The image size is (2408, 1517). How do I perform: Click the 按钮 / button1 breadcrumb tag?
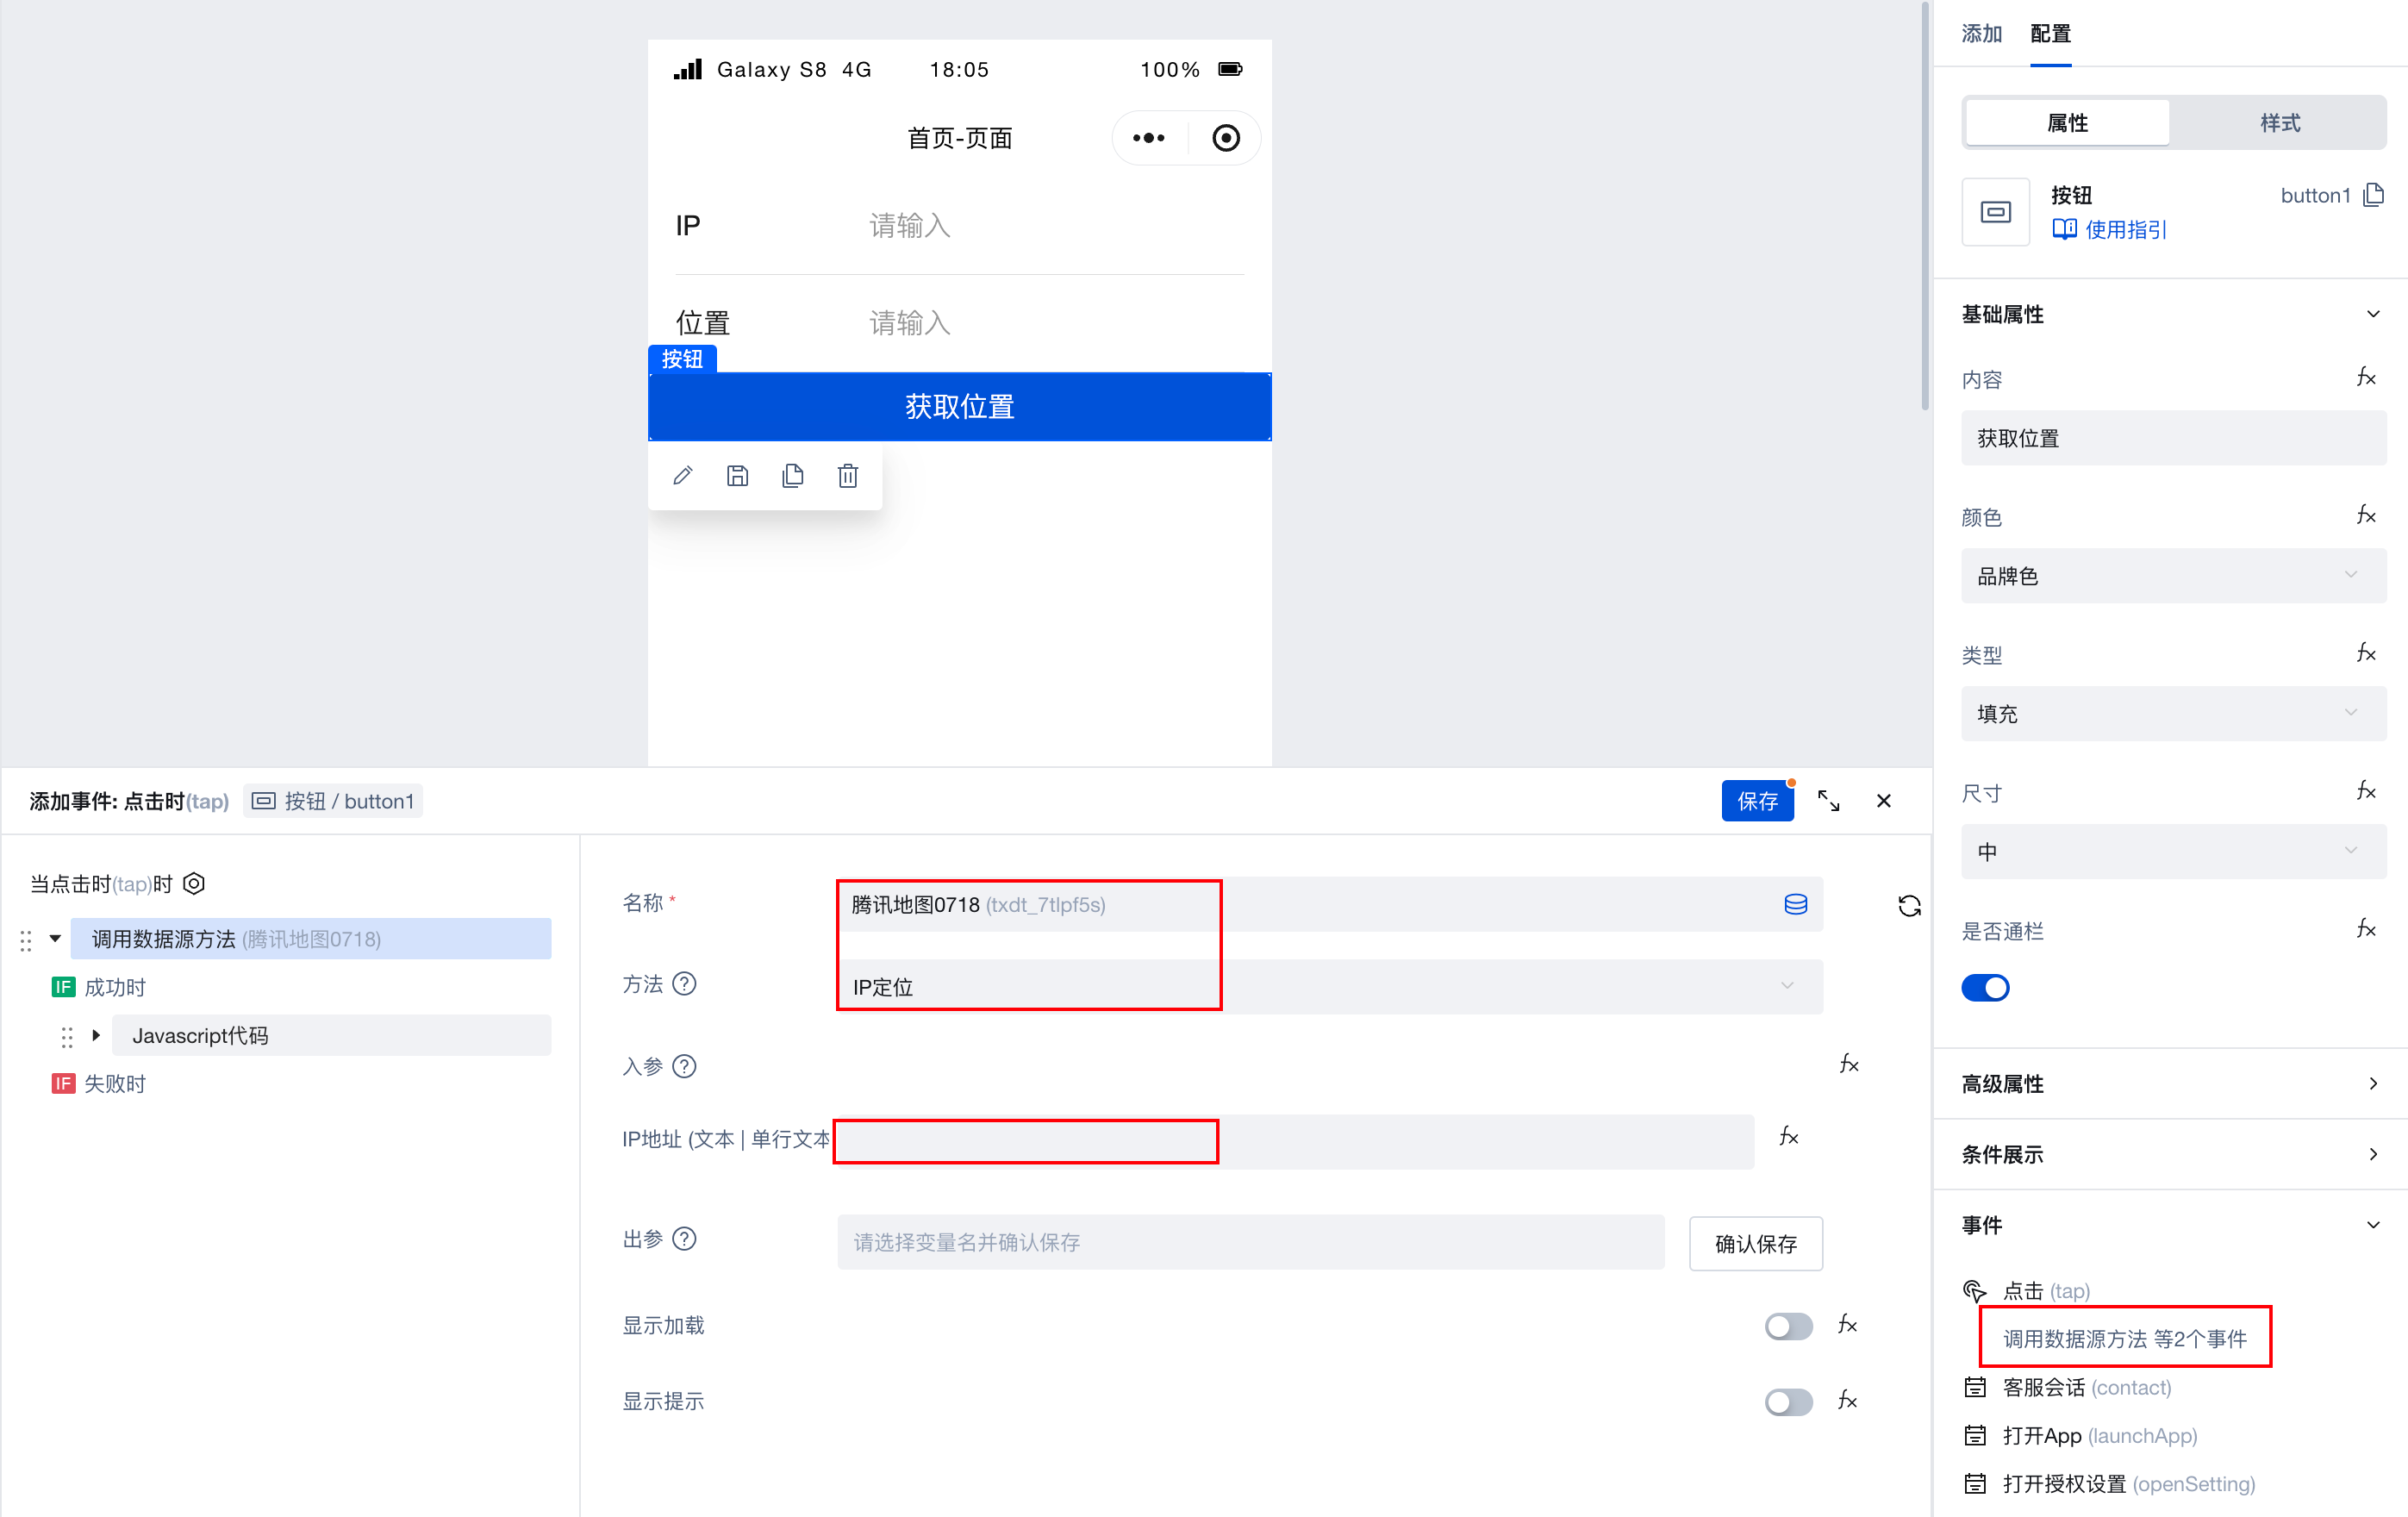[x=333, y=801]
